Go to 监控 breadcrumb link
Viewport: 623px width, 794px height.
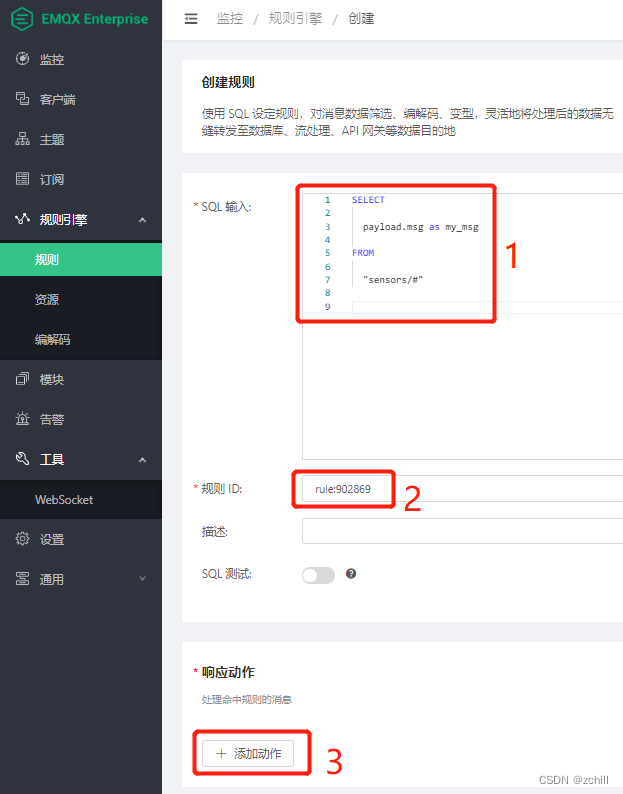pyautogui.click(x=229, y=19)
